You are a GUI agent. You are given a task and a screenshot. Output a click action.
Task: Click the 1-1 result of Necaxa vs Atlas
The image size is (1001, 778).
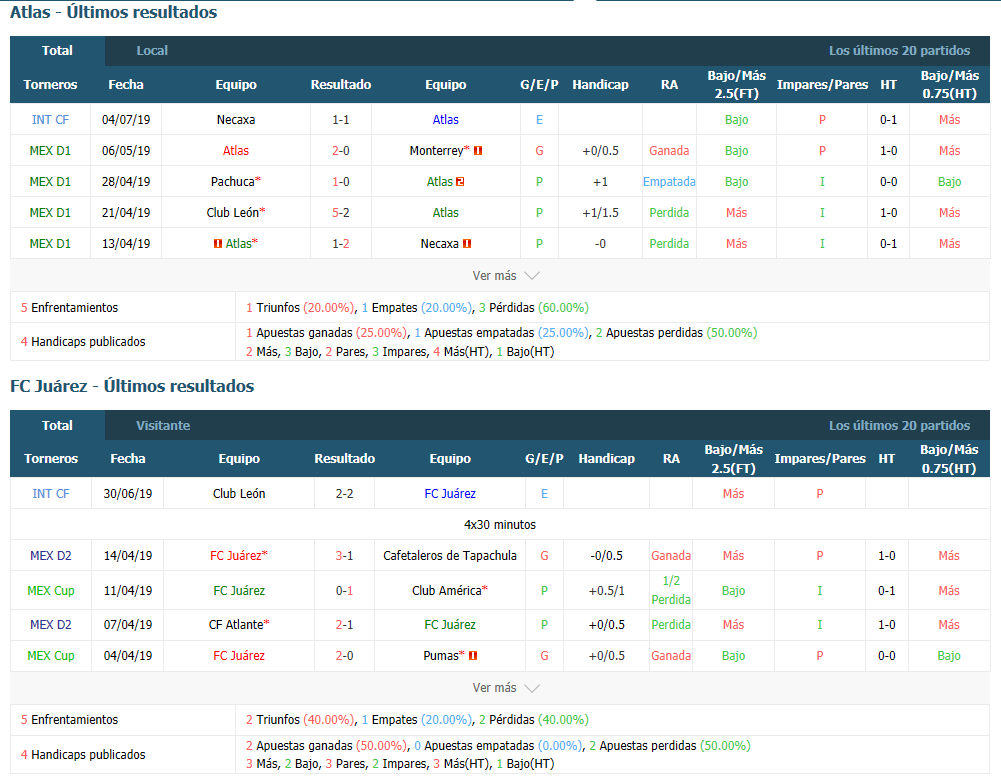(x=341, y=120)
